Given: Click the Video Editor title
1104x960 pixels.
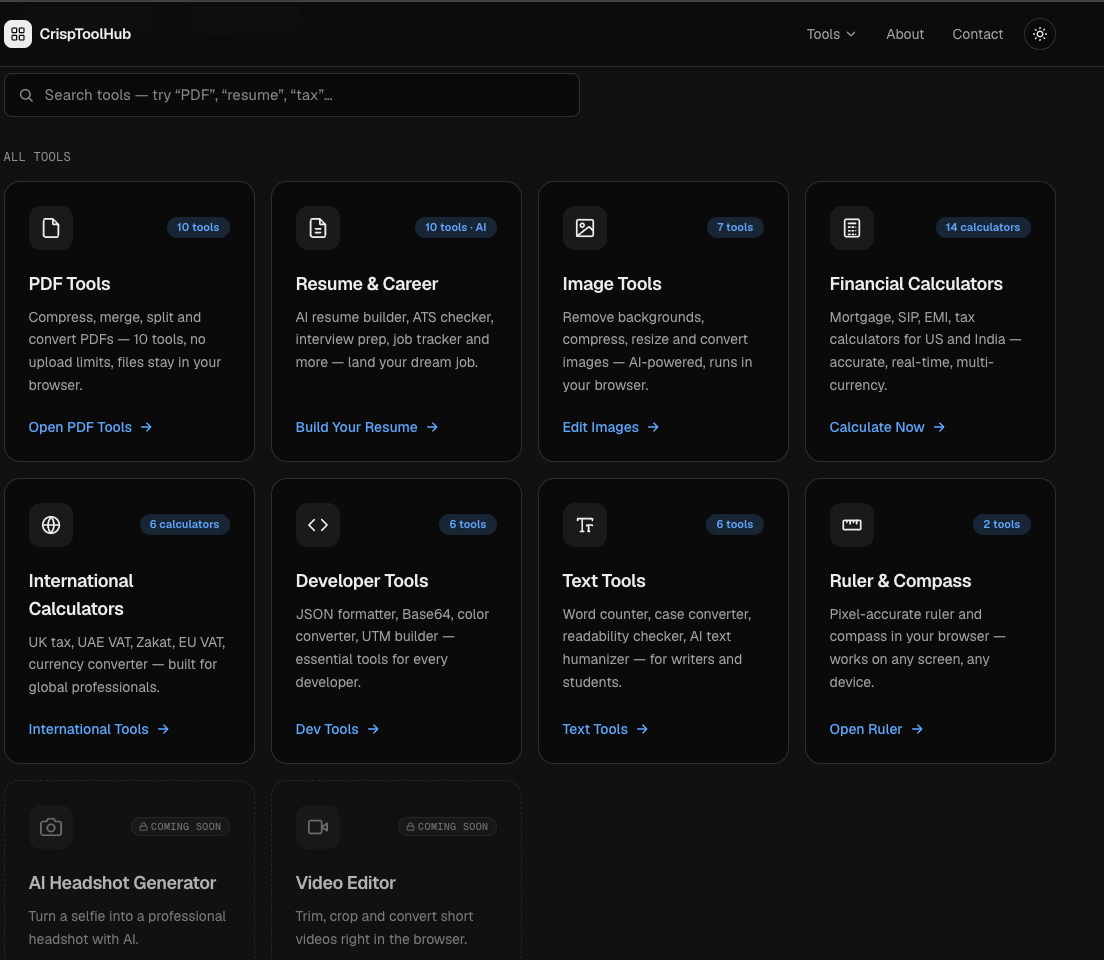Looking at the screenshot, I should click(346, 883).
